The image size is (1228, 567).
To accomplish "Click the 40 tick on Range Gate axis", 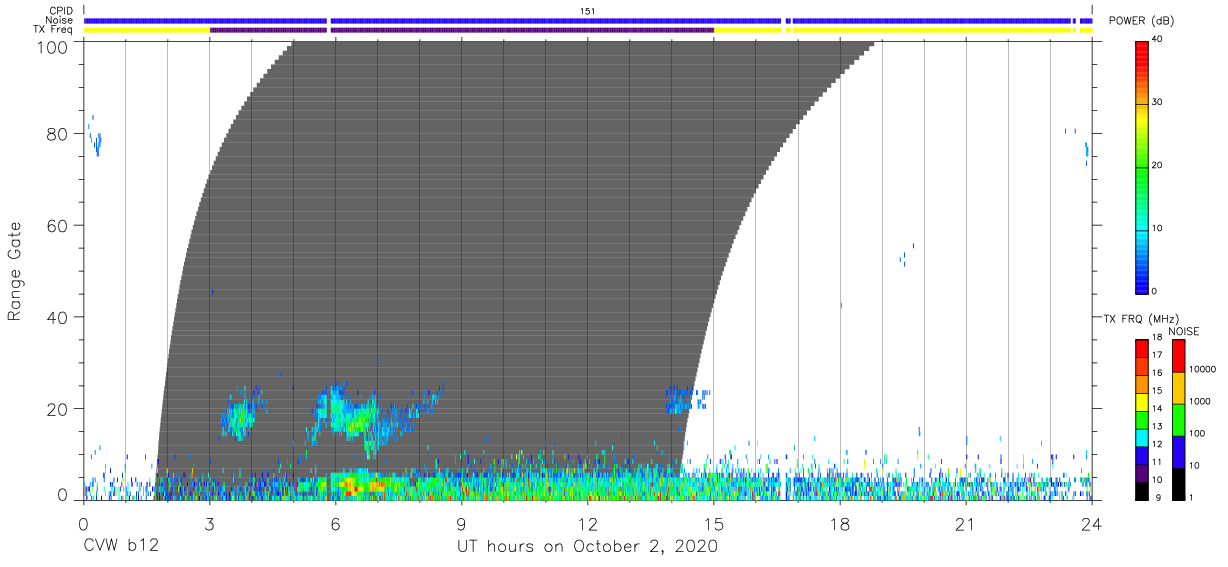I will click(x=59, y=317).
